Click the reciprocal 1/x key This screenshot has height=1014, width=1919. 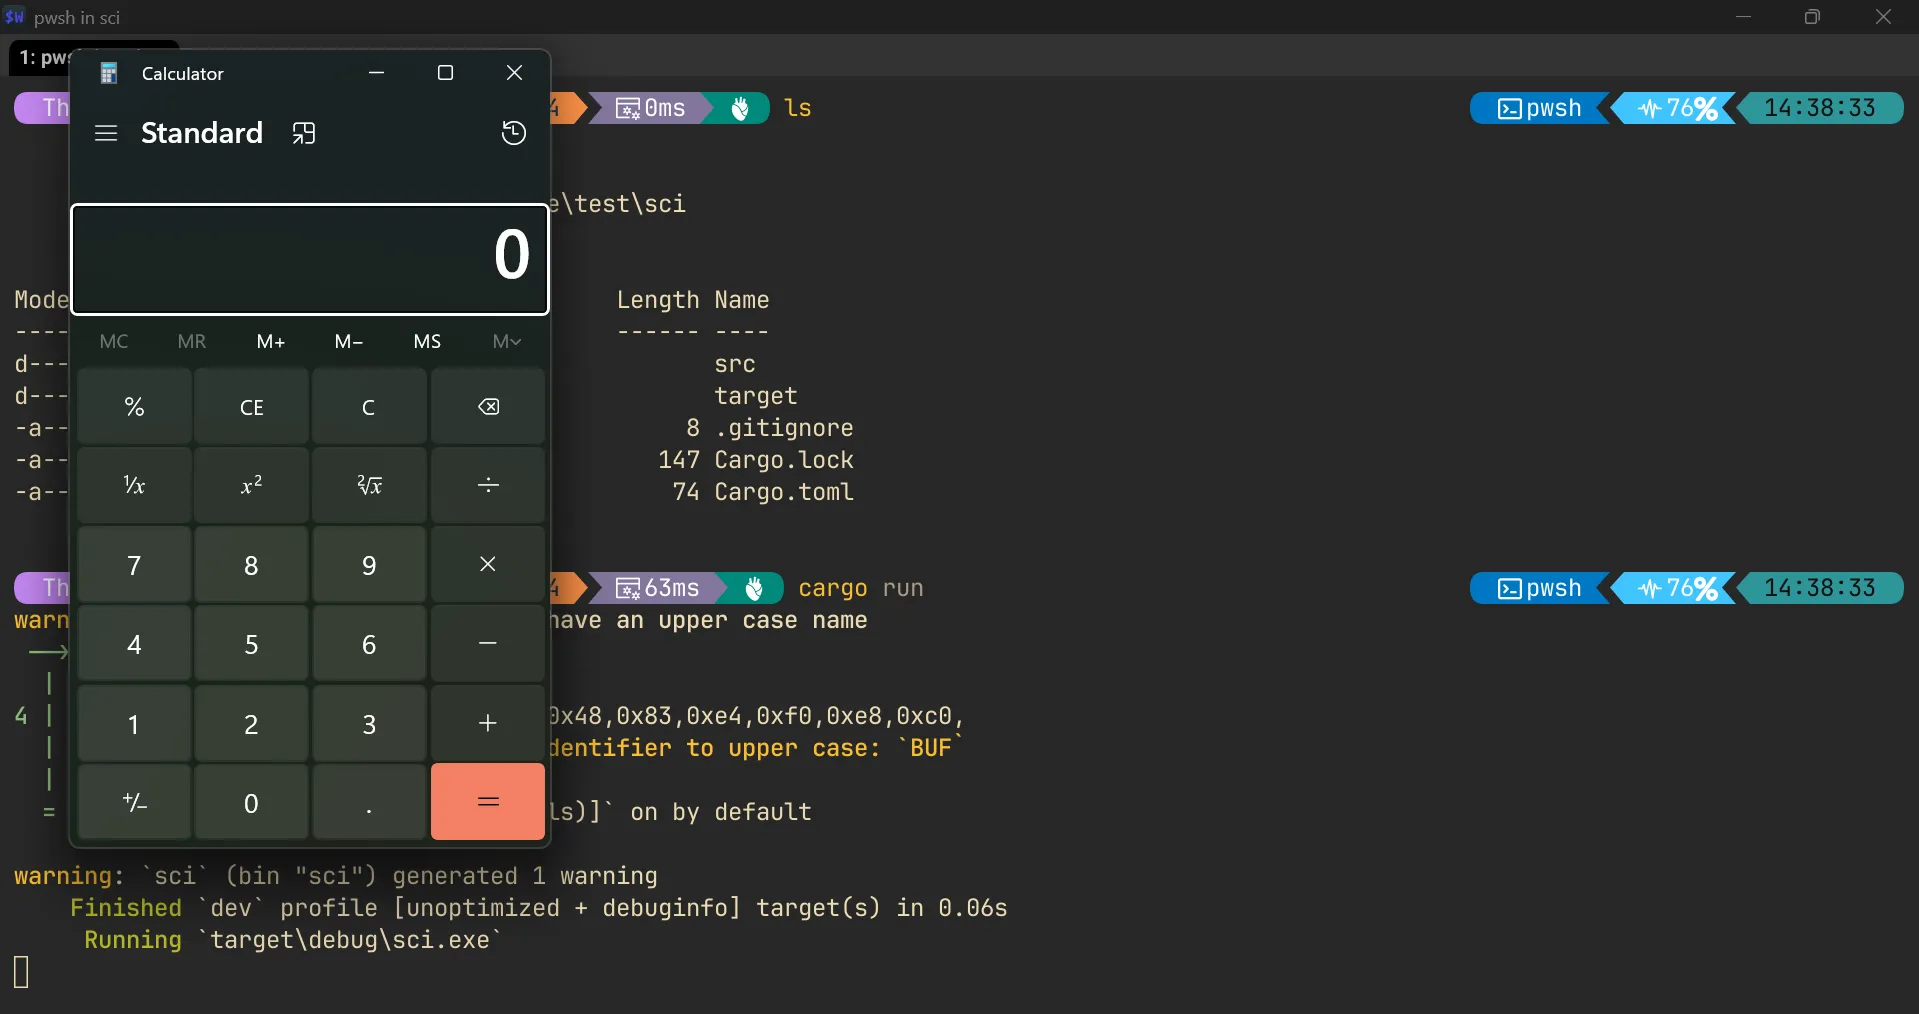pyautogui.click(x=134, y=485)
